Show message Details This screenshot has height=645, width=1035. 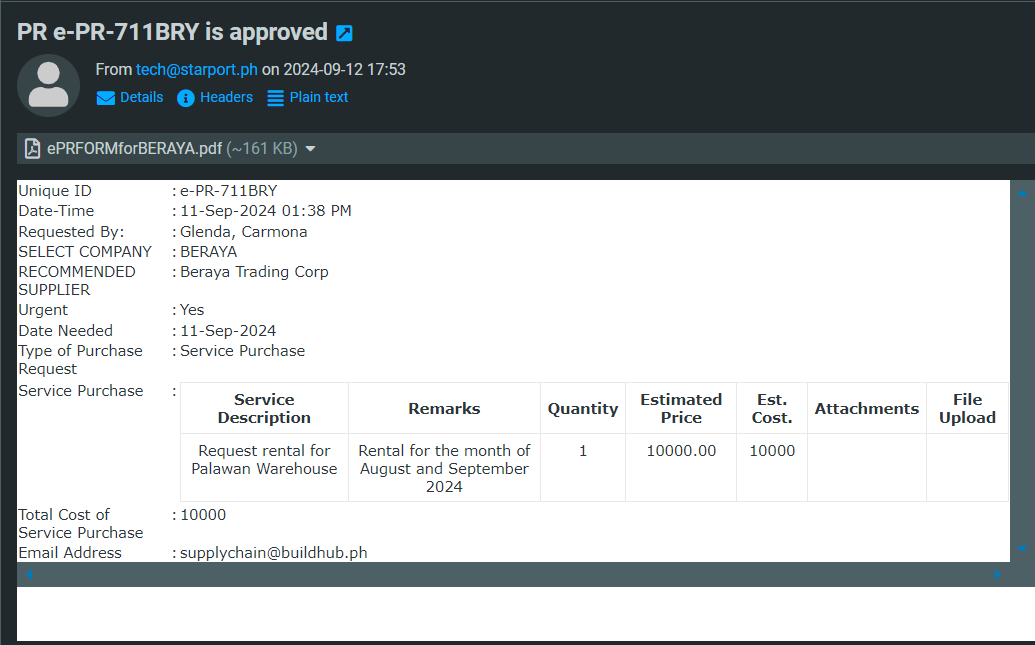[141, 97]
